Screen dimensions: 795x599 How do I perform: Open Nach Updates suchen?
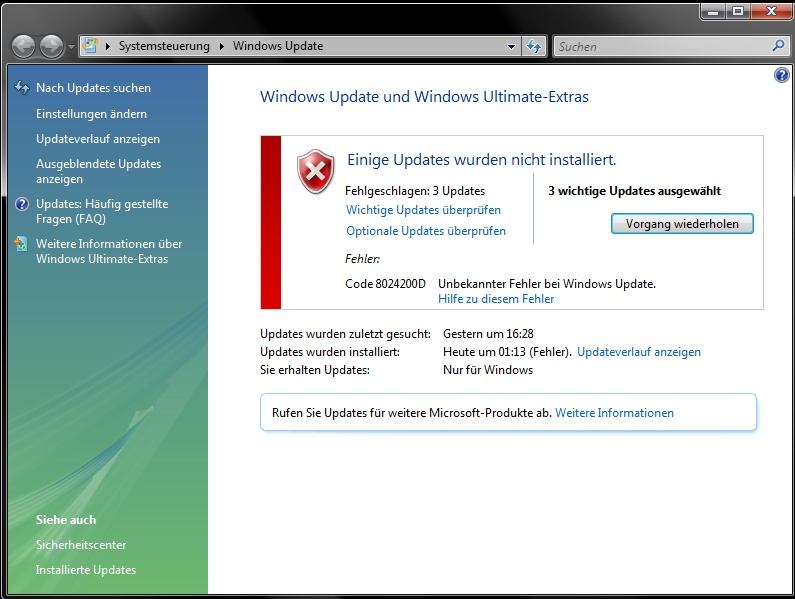click(x=93, y=88)
